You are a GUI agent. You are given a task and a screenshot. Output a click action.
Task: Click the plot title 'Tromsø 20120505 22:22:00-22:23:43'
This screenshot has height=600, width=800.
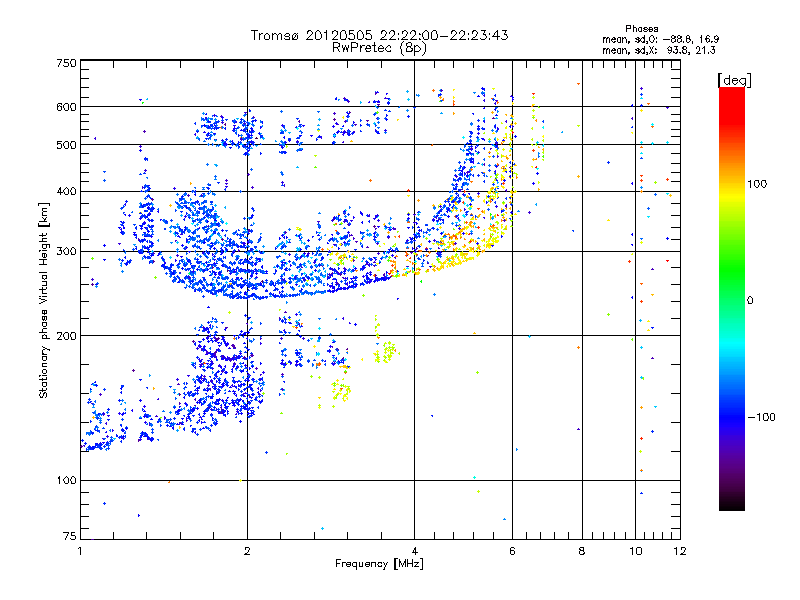(x=379, y=35)
